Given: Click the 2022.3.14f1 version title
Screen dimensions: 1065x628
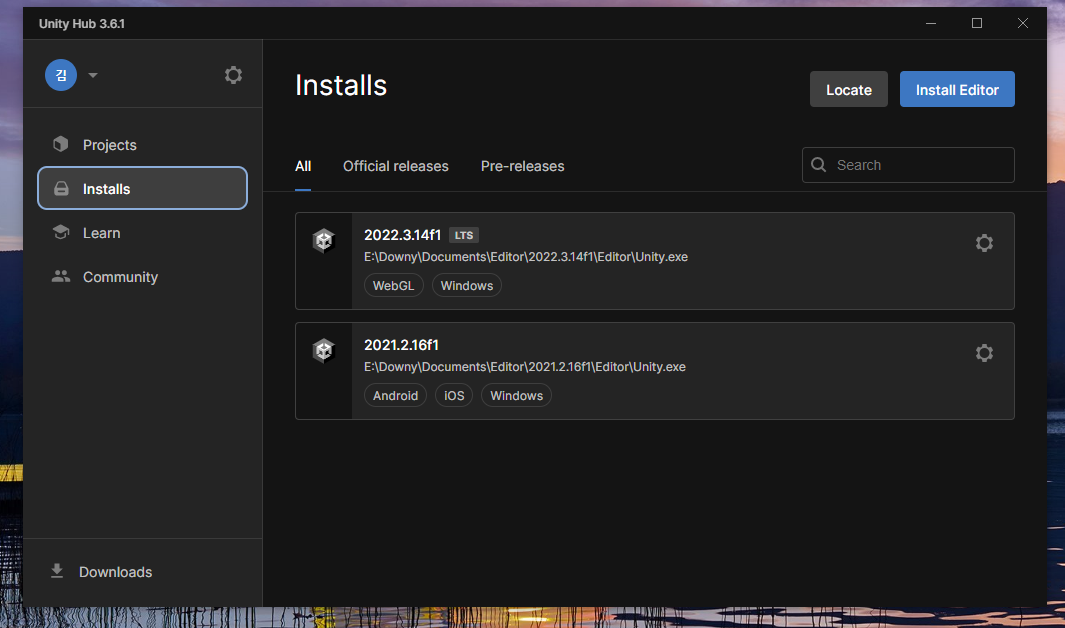Looking at the screenshot, I should pos(402,235).
